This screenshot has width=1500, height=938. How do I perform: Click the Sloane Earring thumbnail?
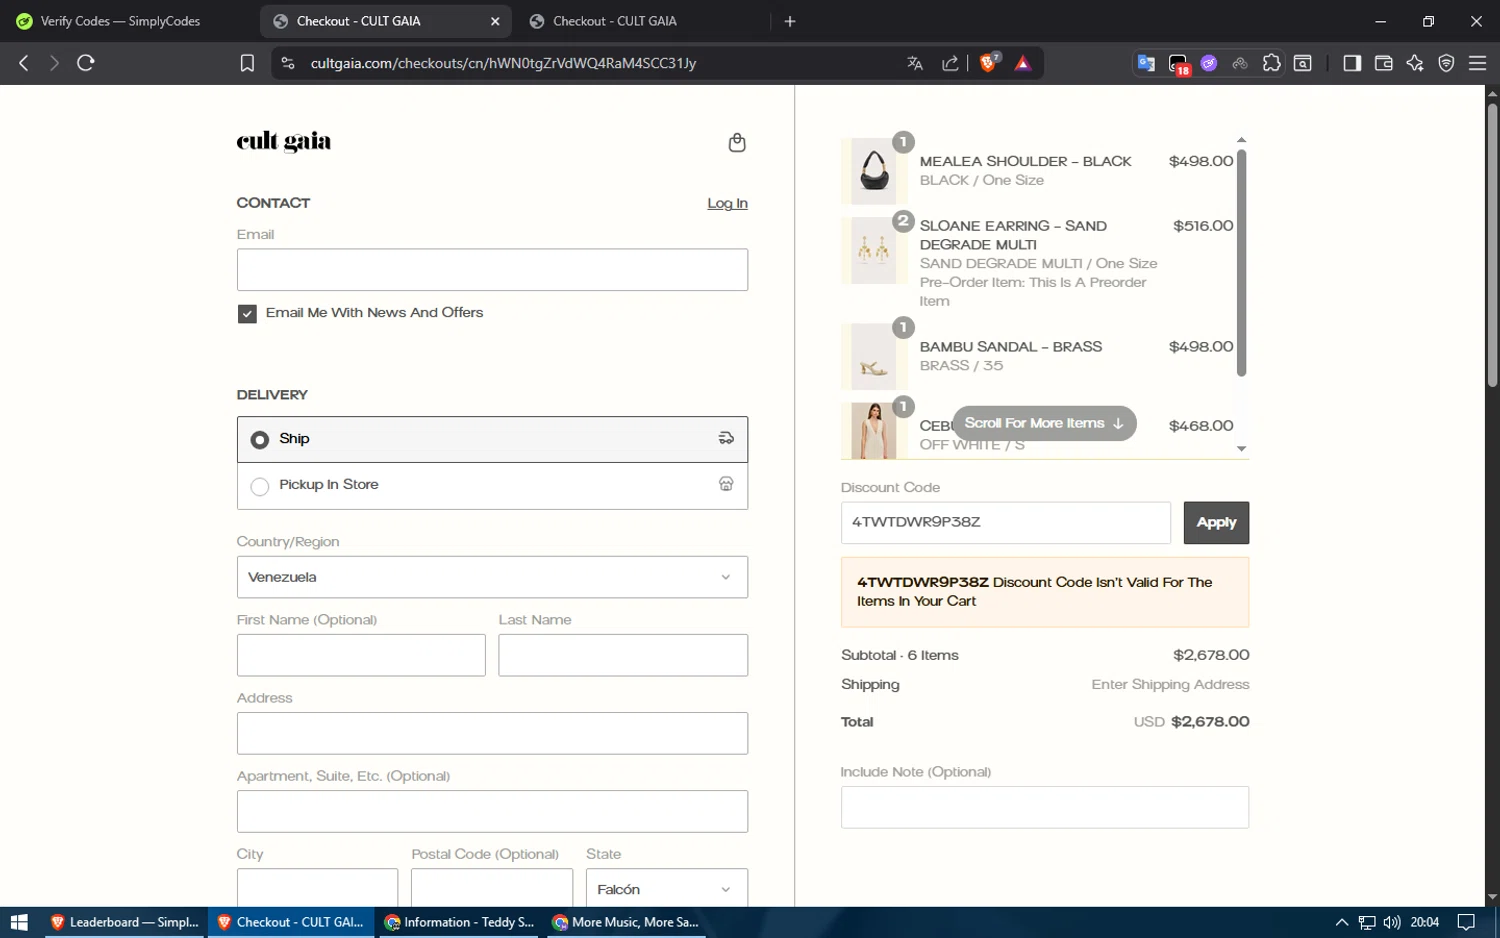(x=874, y=251)
